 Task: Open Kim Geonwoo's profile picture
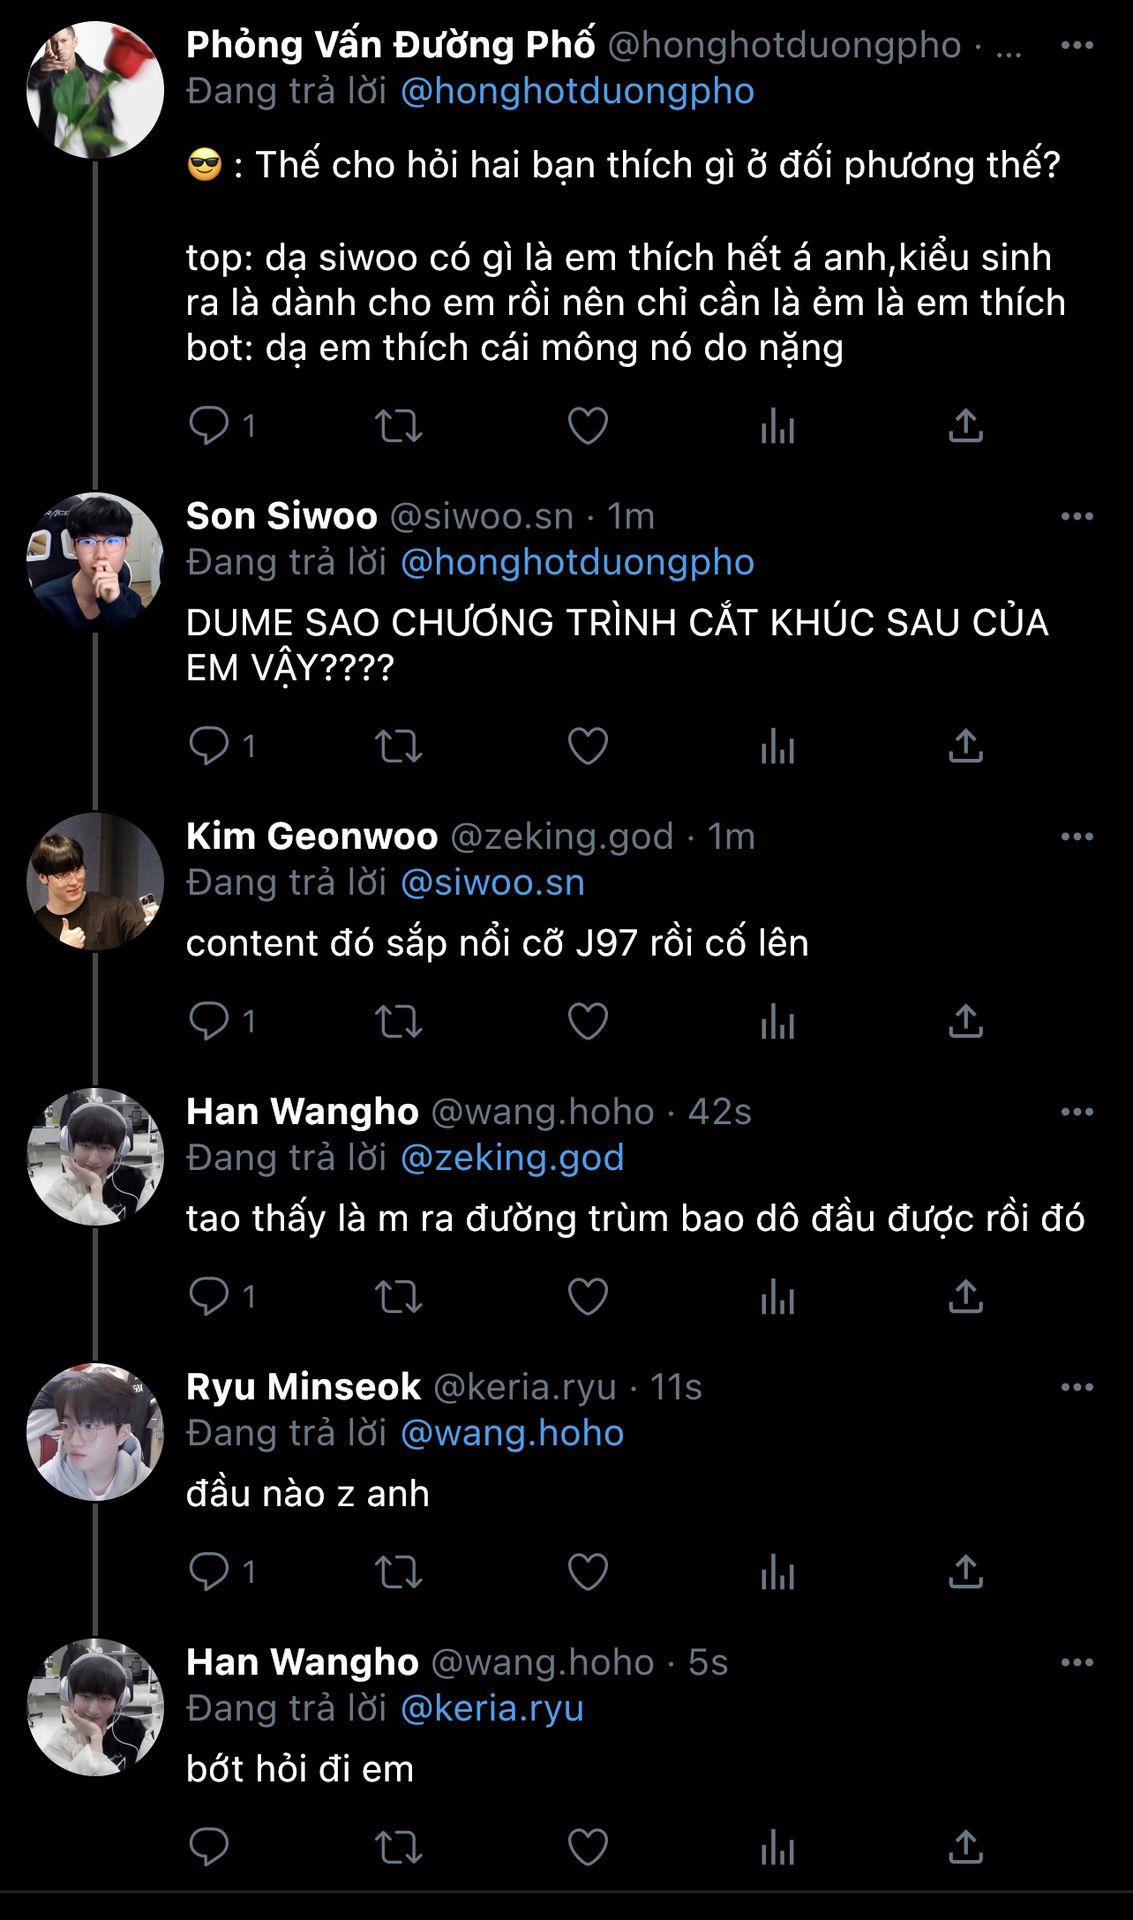(95, 881)
